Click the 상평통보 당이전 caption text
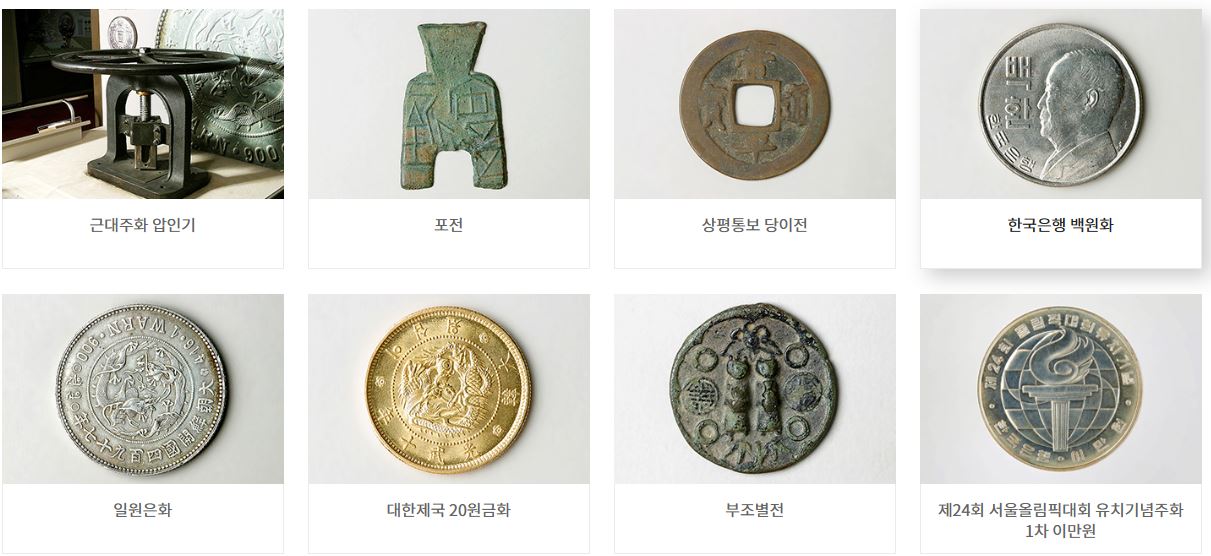The height and width of the screenshot is (556, 1211). tap(755, 225)
